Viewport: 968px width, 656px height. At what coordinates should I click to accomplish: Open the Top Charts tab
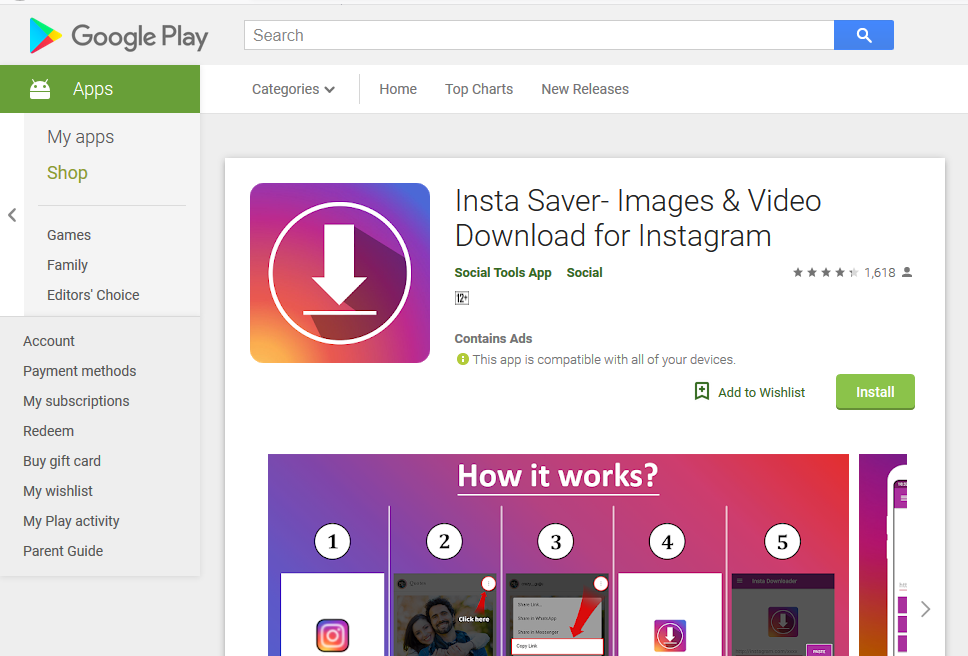tap(479, 89)
